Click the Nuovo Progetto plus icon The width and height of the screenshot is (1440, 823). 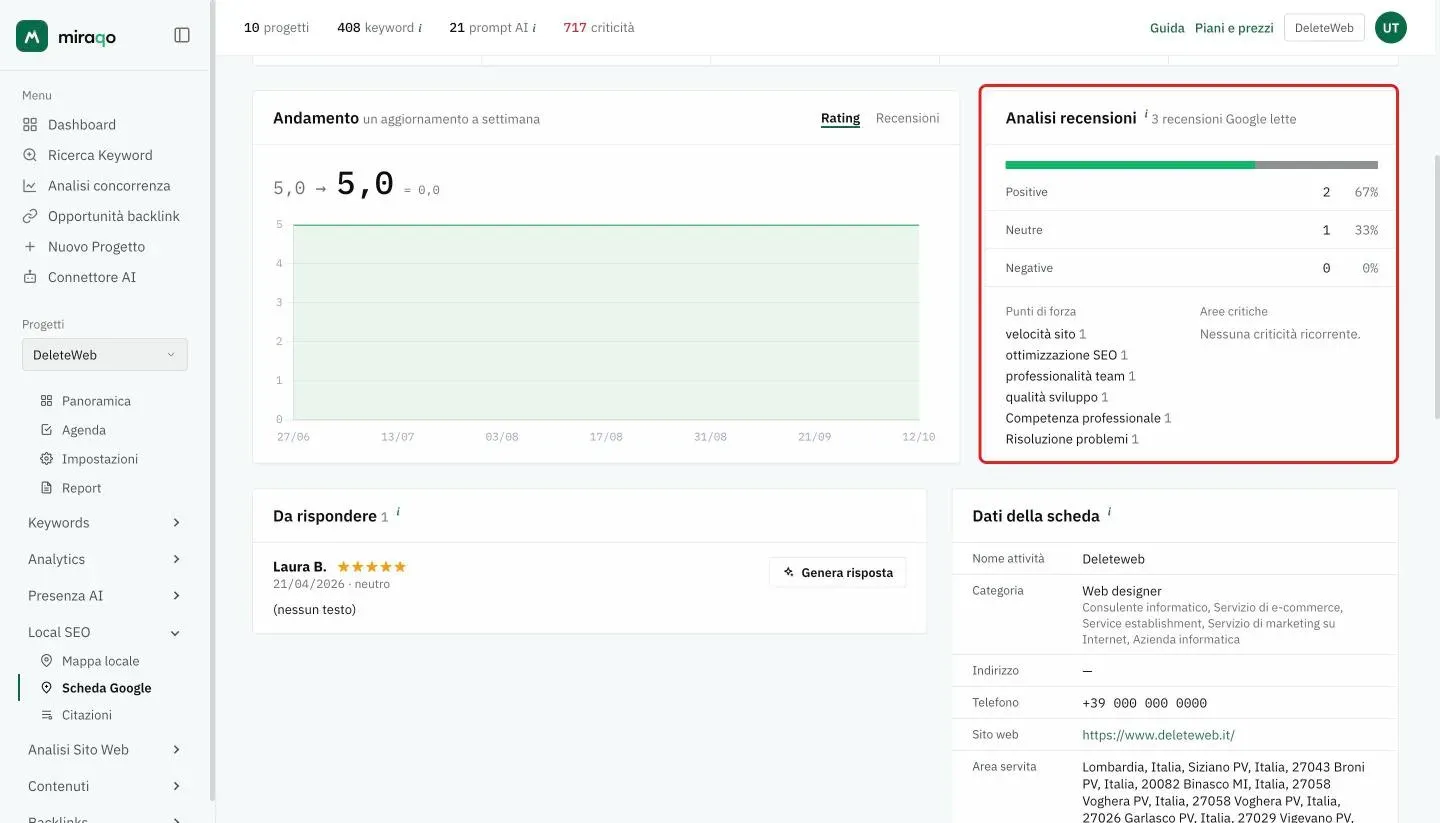pyautogui.click(x=30, y=247)
